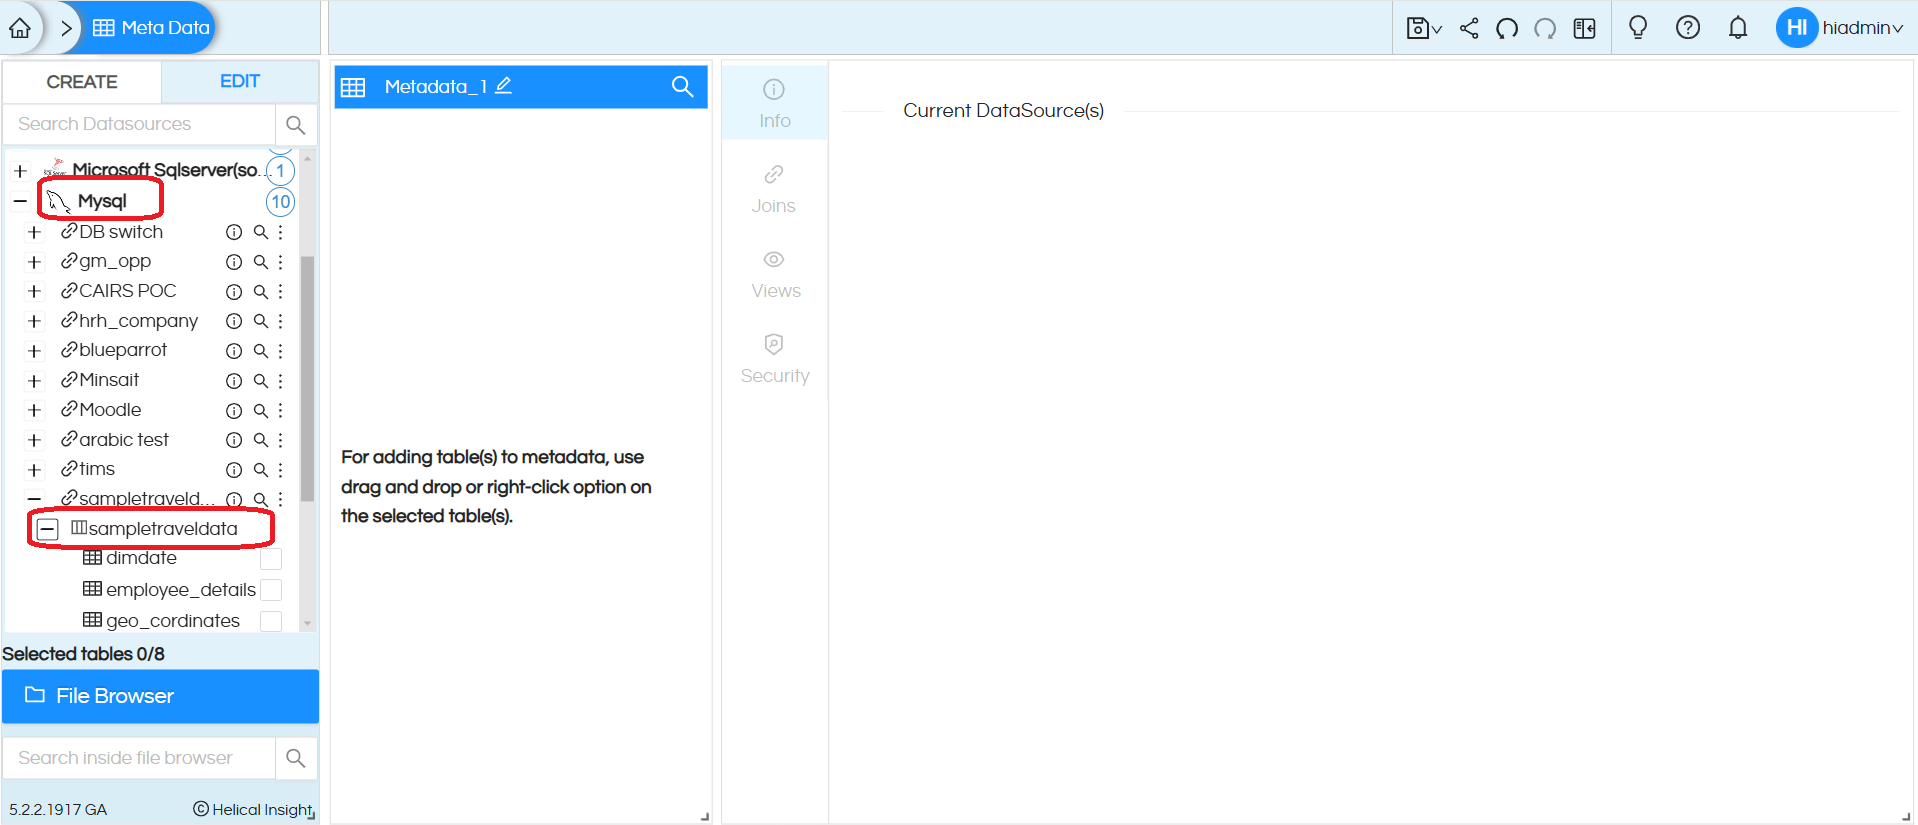Select the dimdate table
The width and height of the screenshot is (1918, 825).
pyautogui.click(x=141, y=558)
